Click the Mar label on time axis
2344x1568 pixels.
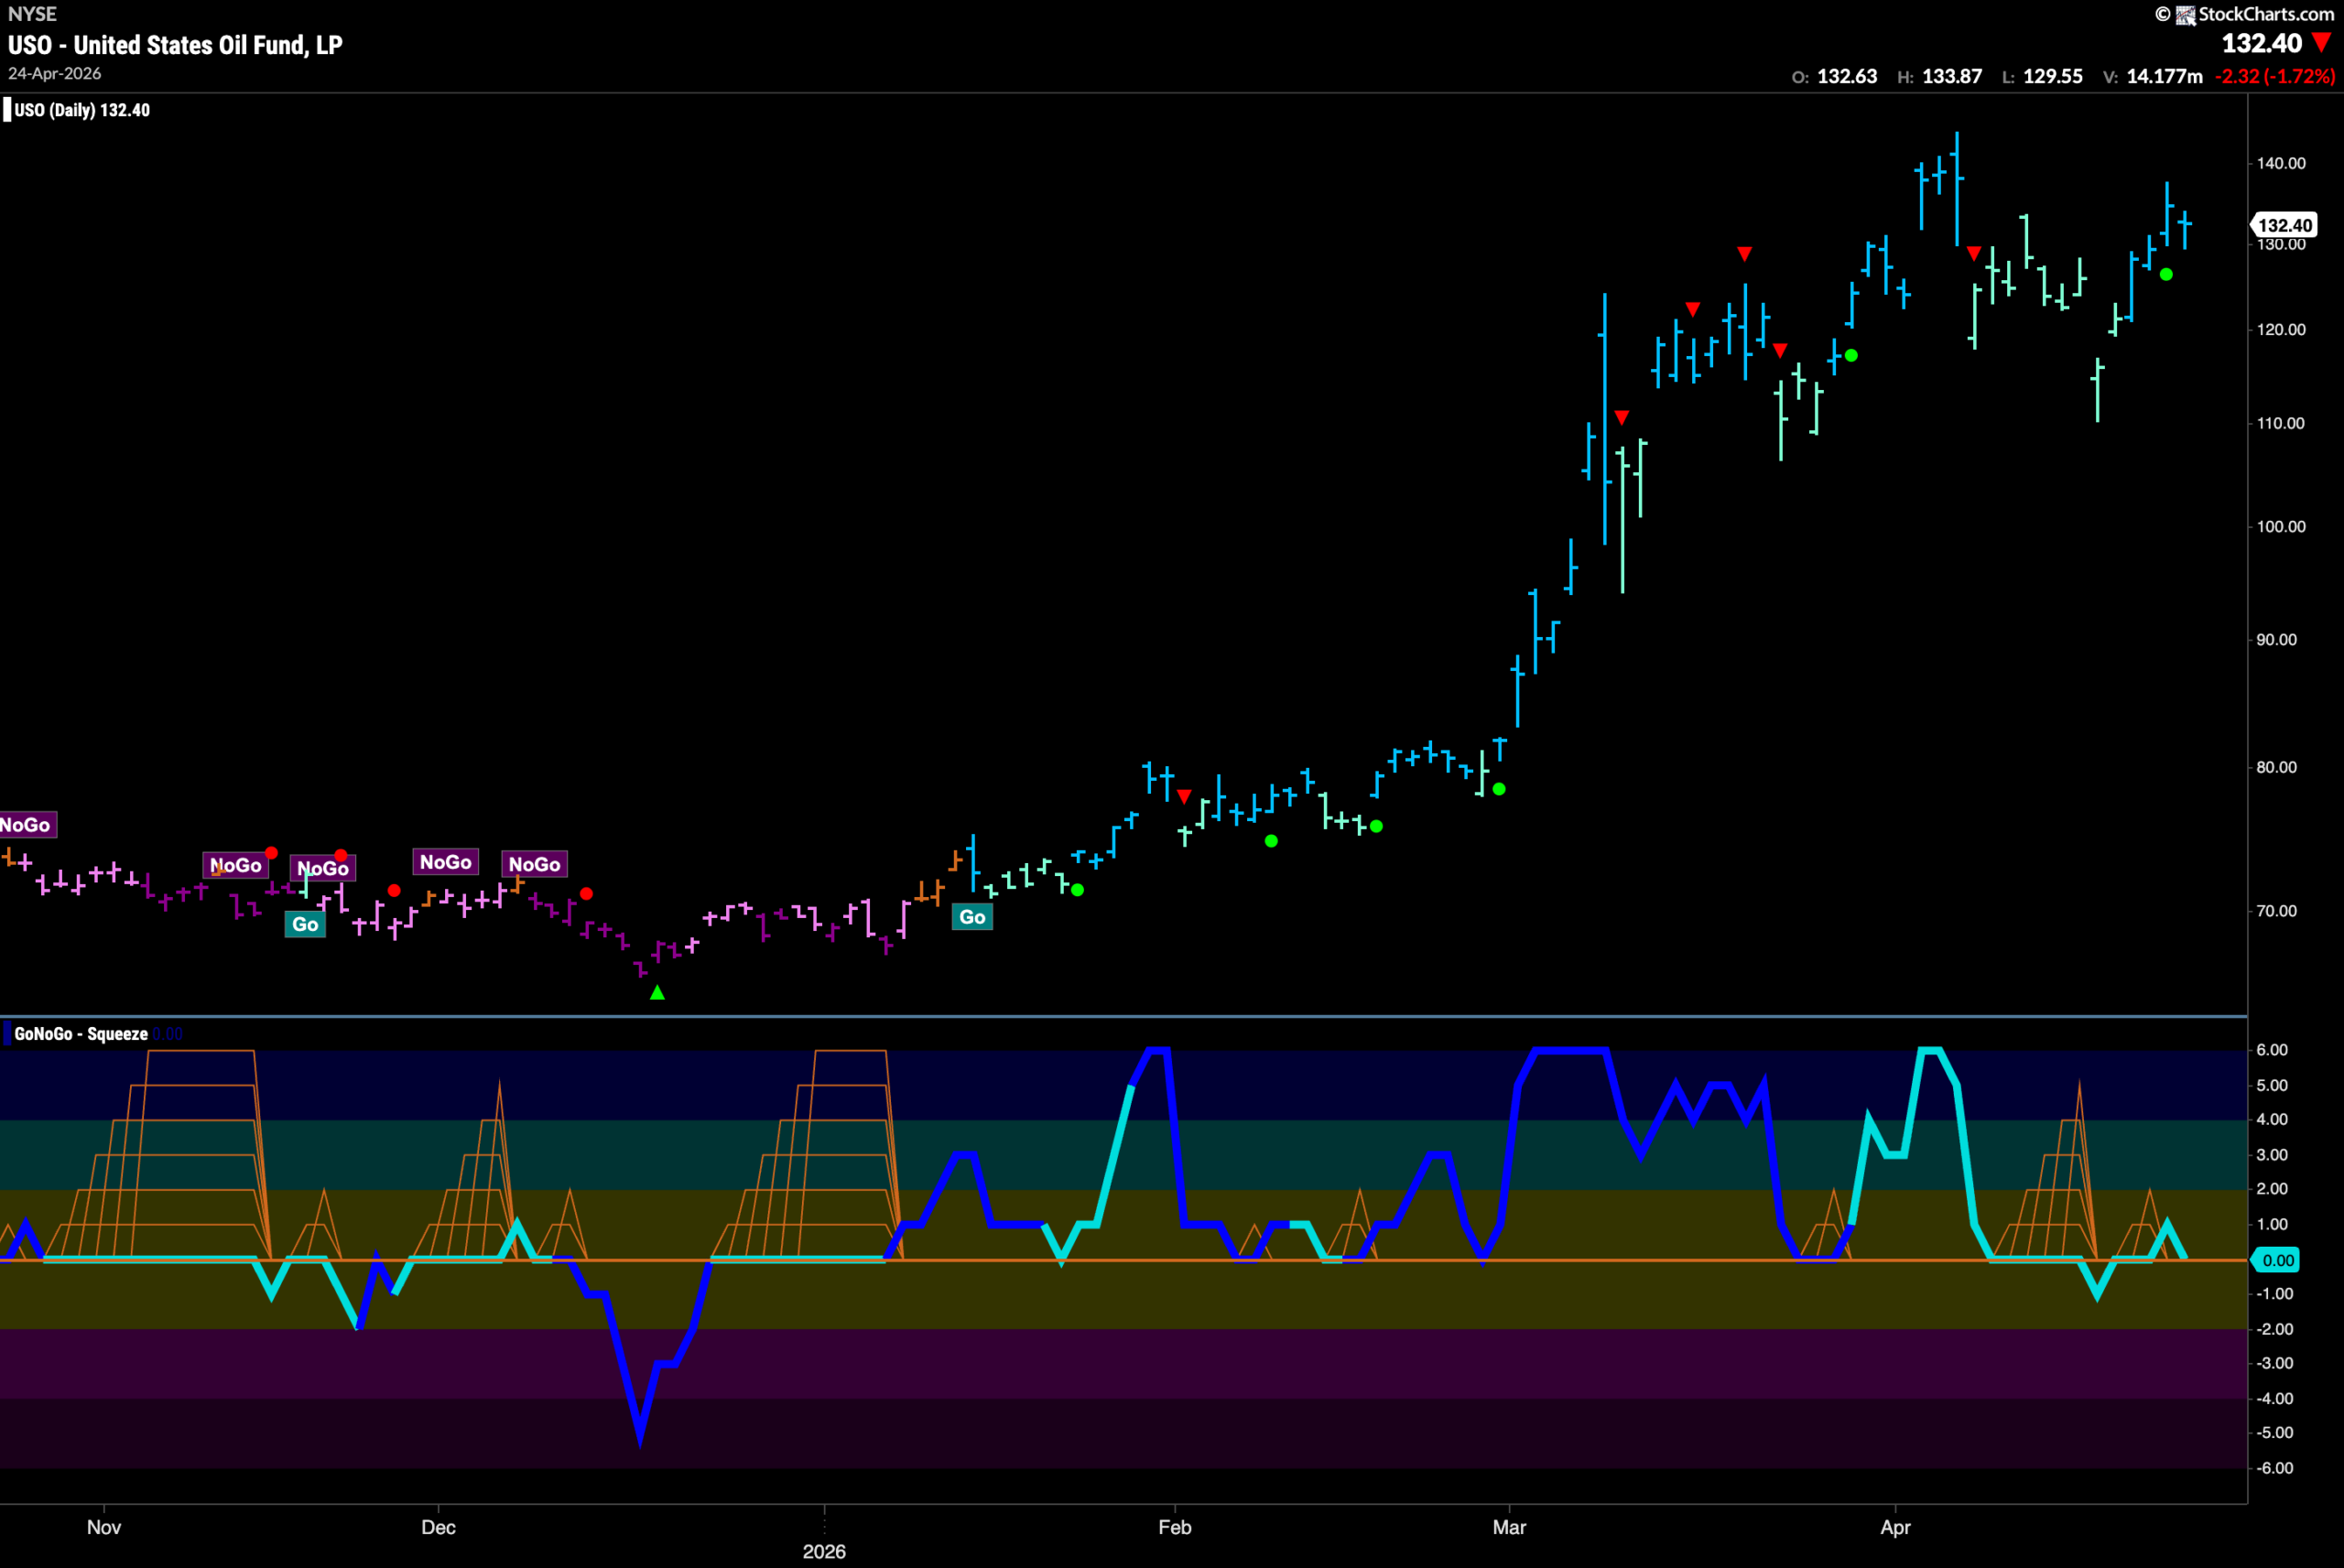pos(1509,1527)
